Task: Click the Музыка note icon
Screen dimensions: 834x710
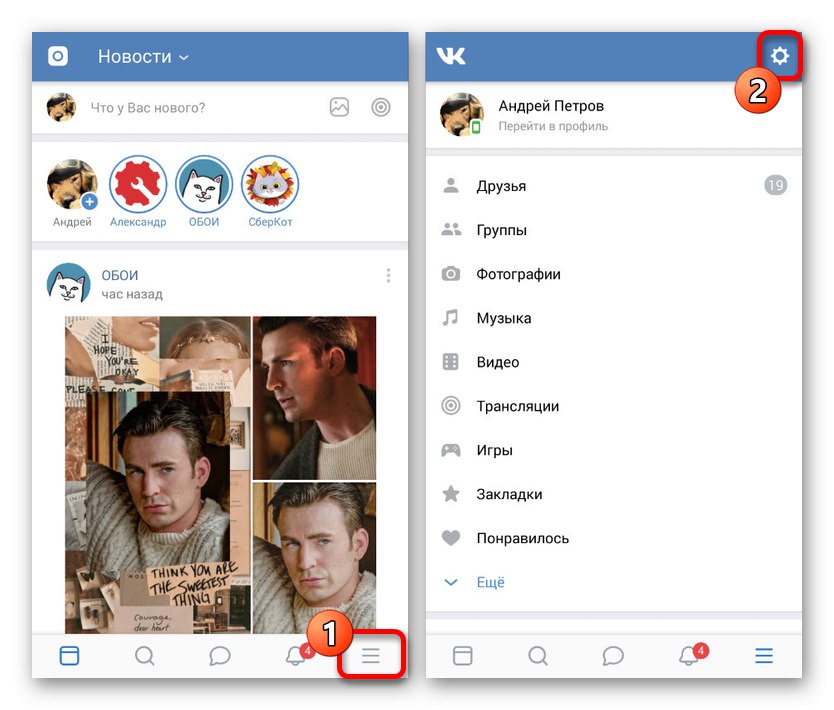Action: (451, 318)
